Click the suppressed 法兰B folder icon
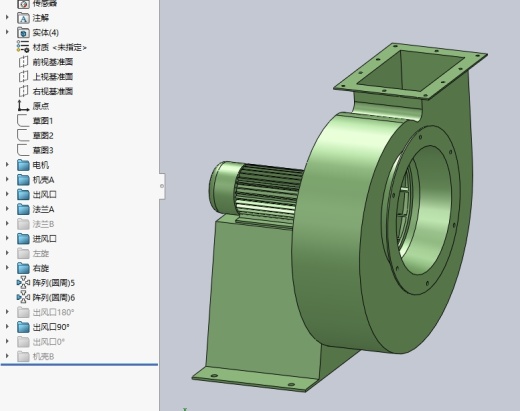This screenshot has width=520, height=411. (23, 224)
